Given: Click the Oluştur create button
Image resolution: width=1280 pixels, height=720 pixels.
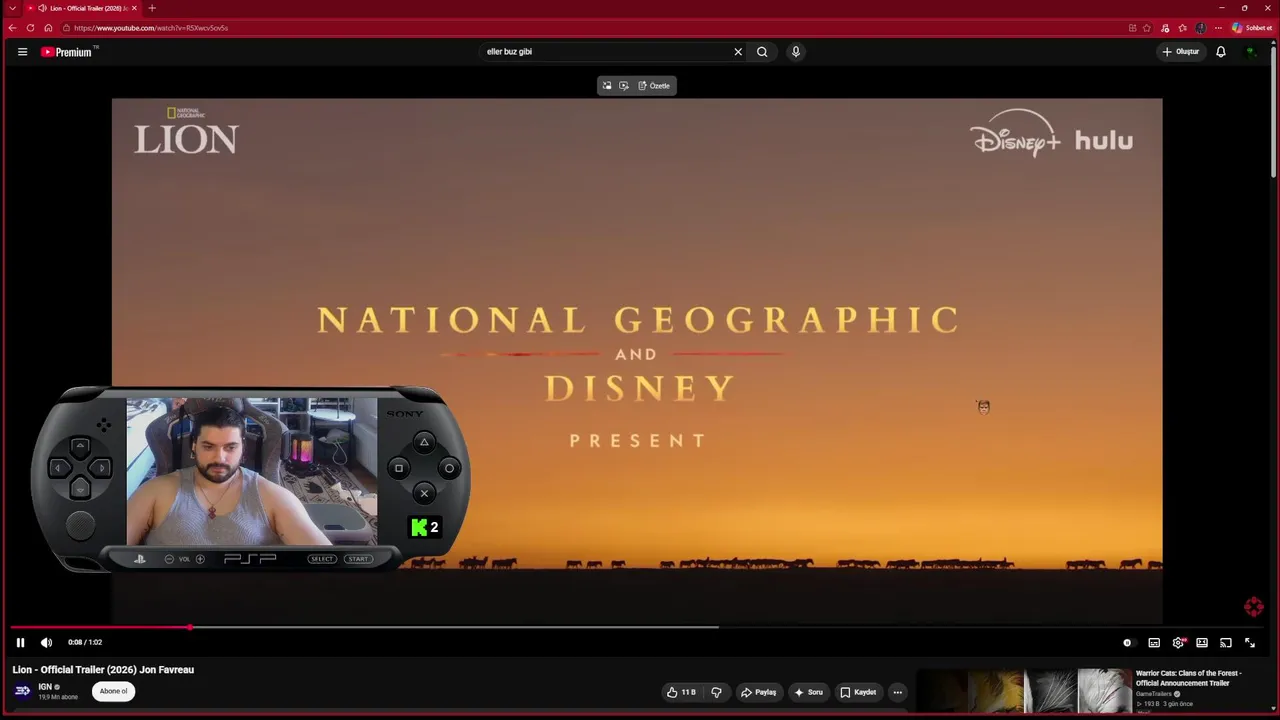Looking at the screenshot, I should click(x=1180, y=52).
